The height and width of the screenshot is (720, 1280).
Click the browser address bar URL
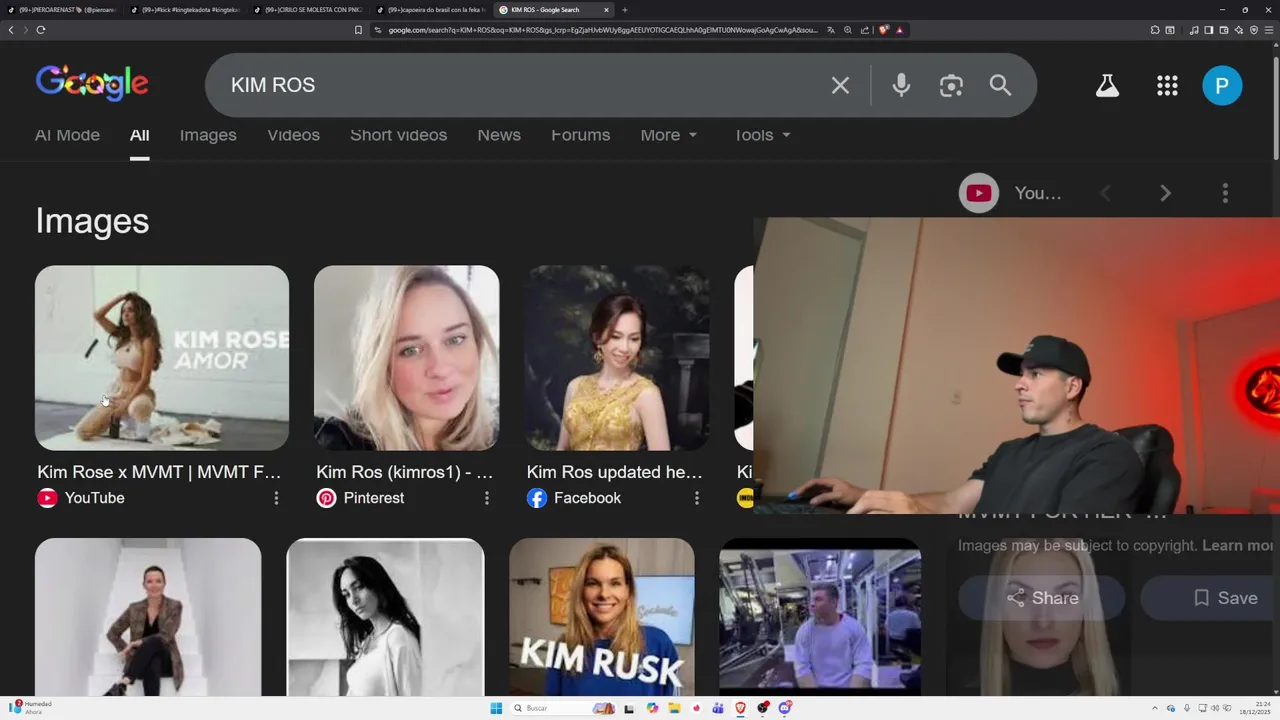point(603,30)
